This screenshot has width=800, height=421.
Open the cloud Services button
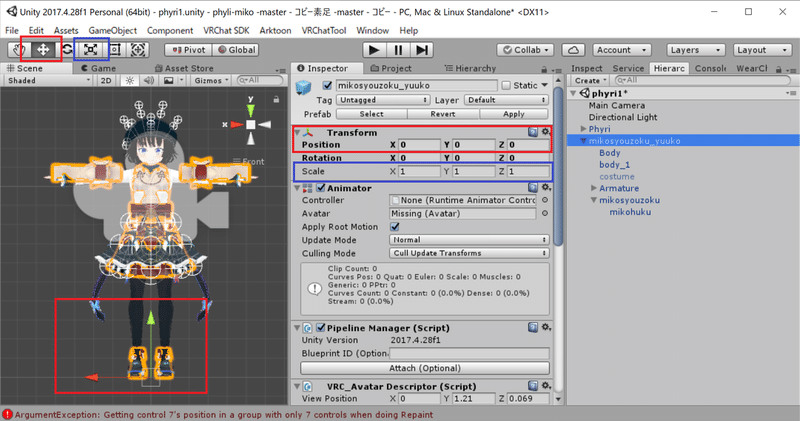[573, 49]
